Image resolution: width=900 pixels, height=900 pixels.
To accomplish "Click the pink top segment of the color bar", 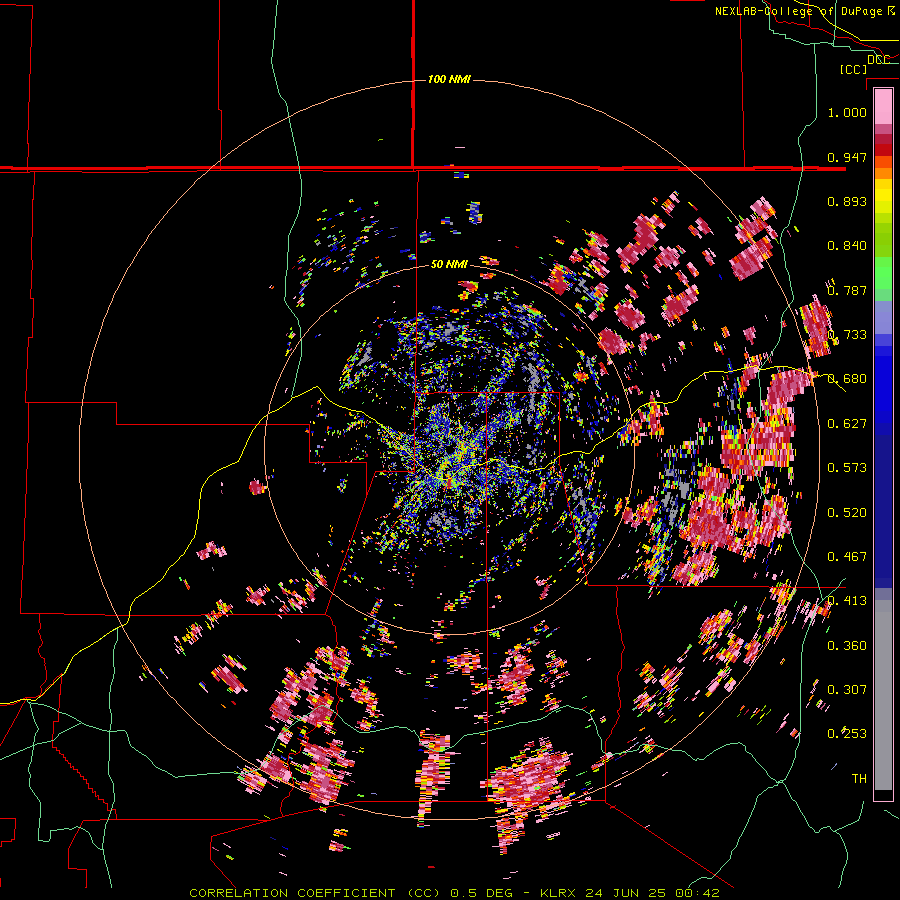I will pyautogui.click(x=883, y=106).
